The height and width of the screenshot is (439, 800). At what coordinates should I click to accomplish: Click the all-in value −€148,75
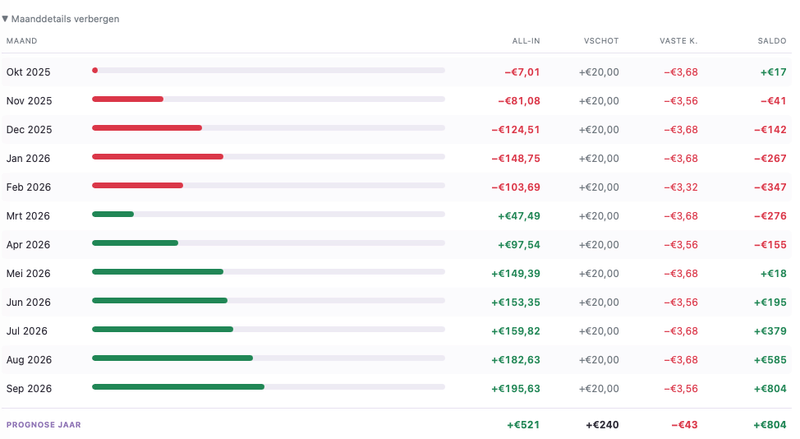click(516, 158)
